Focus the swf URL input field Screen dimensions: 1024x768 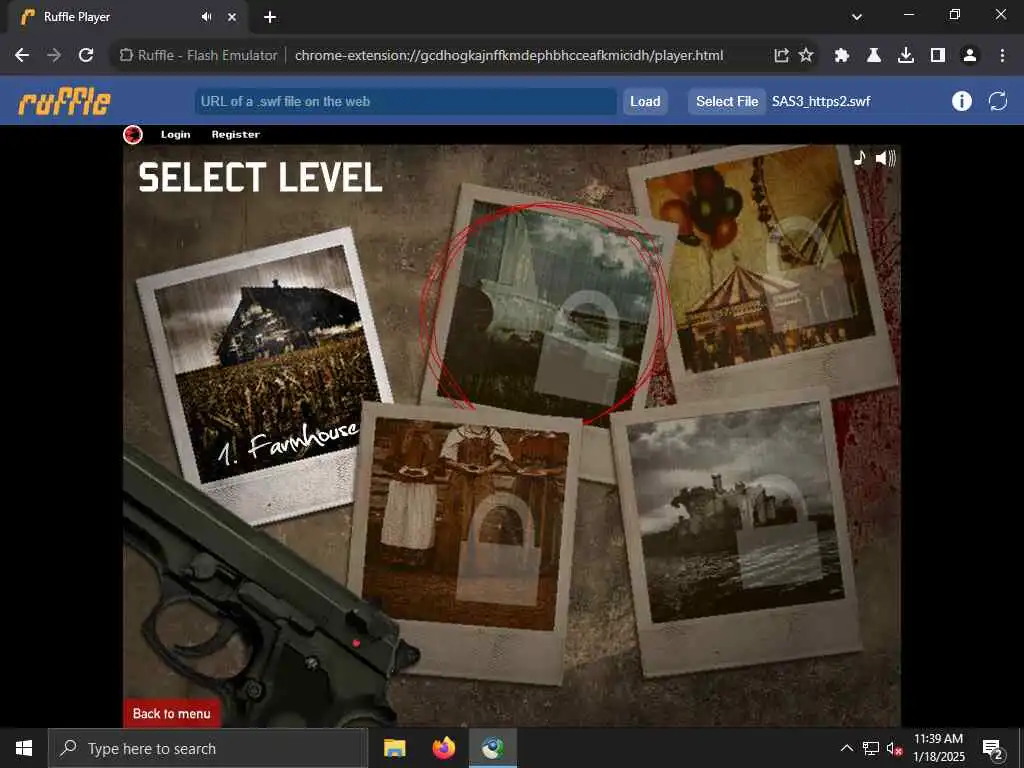coord(406,102)
